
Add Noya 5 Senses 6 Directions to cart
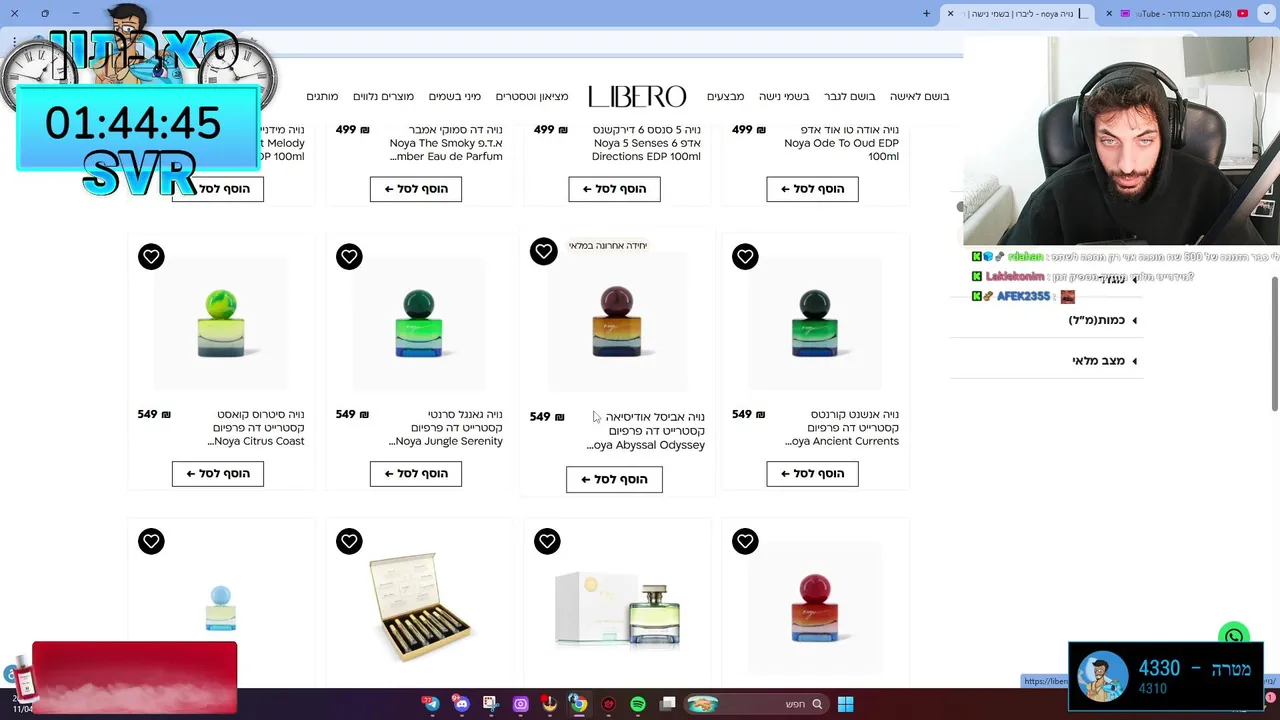click(x=614, y=188)
